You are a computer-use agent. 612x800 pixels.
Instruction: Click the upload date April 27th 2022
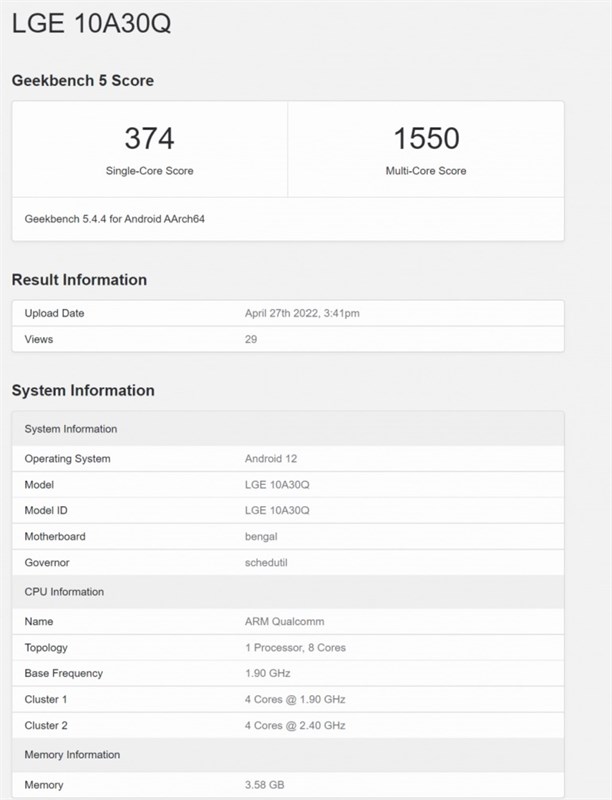point(302,313)
